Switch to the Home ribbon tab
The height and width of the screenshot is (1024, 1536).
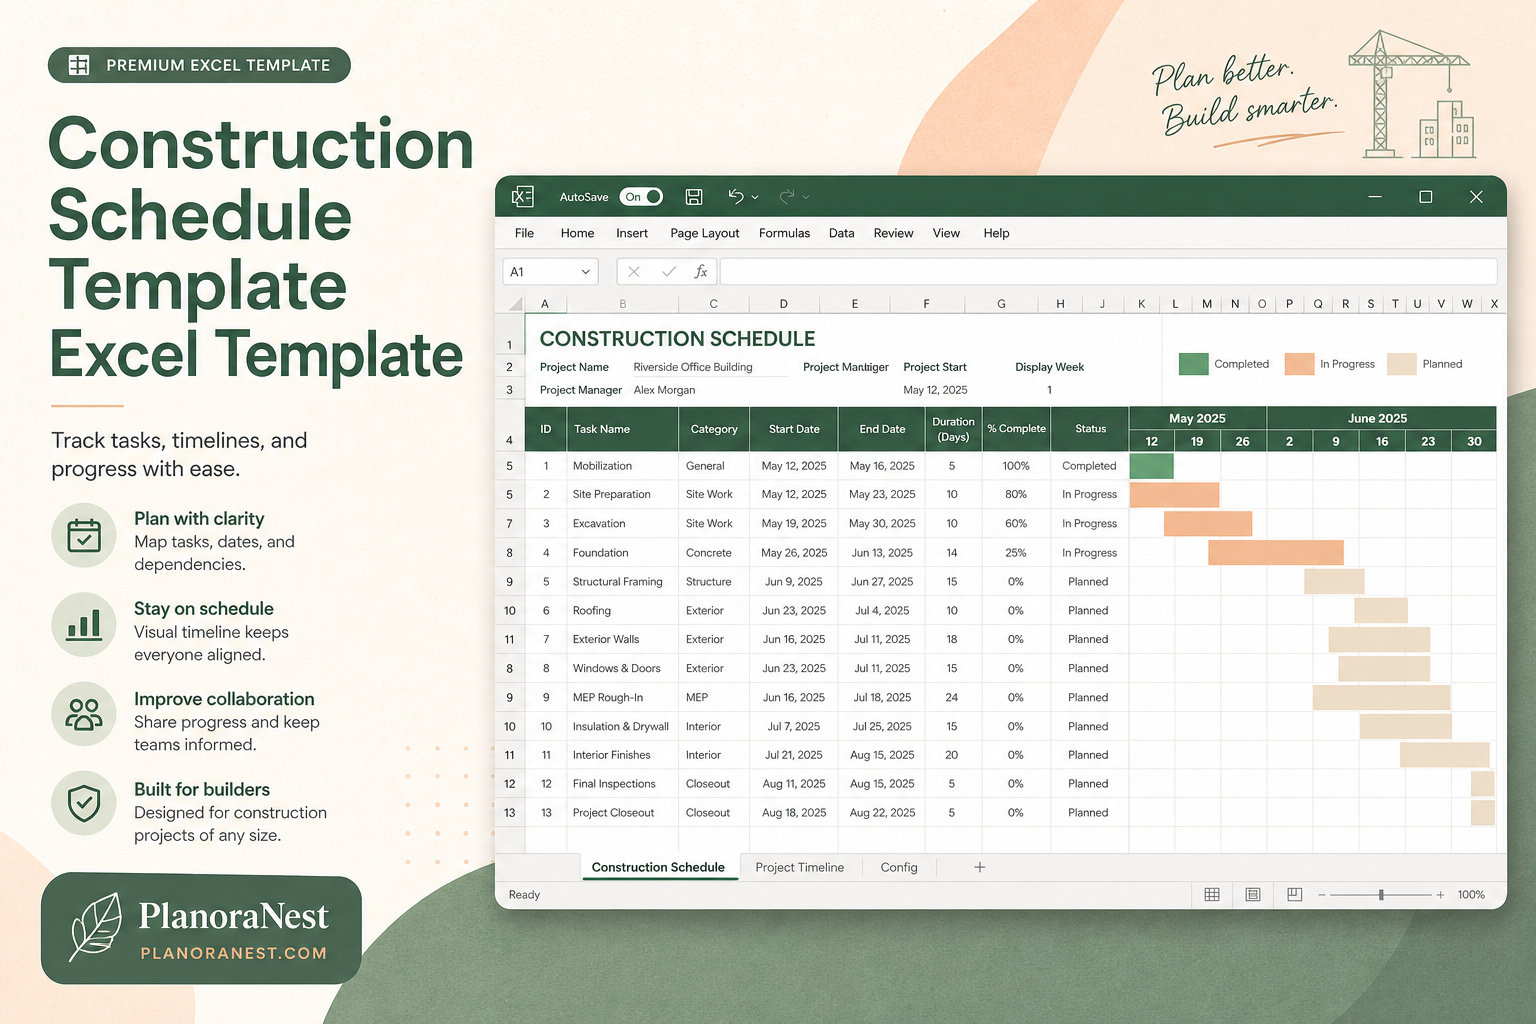577,233
